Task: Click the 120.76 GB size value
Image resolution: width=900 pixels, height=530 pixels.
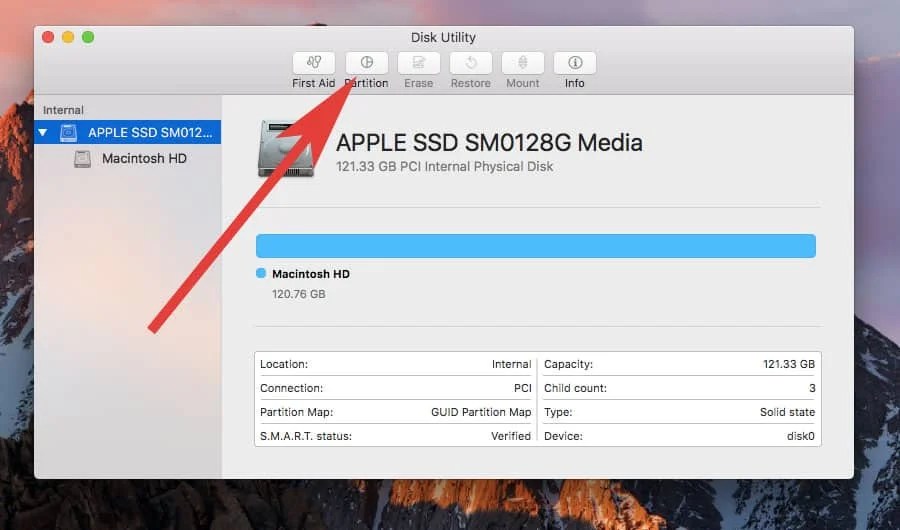Action: tap(298, 294)
